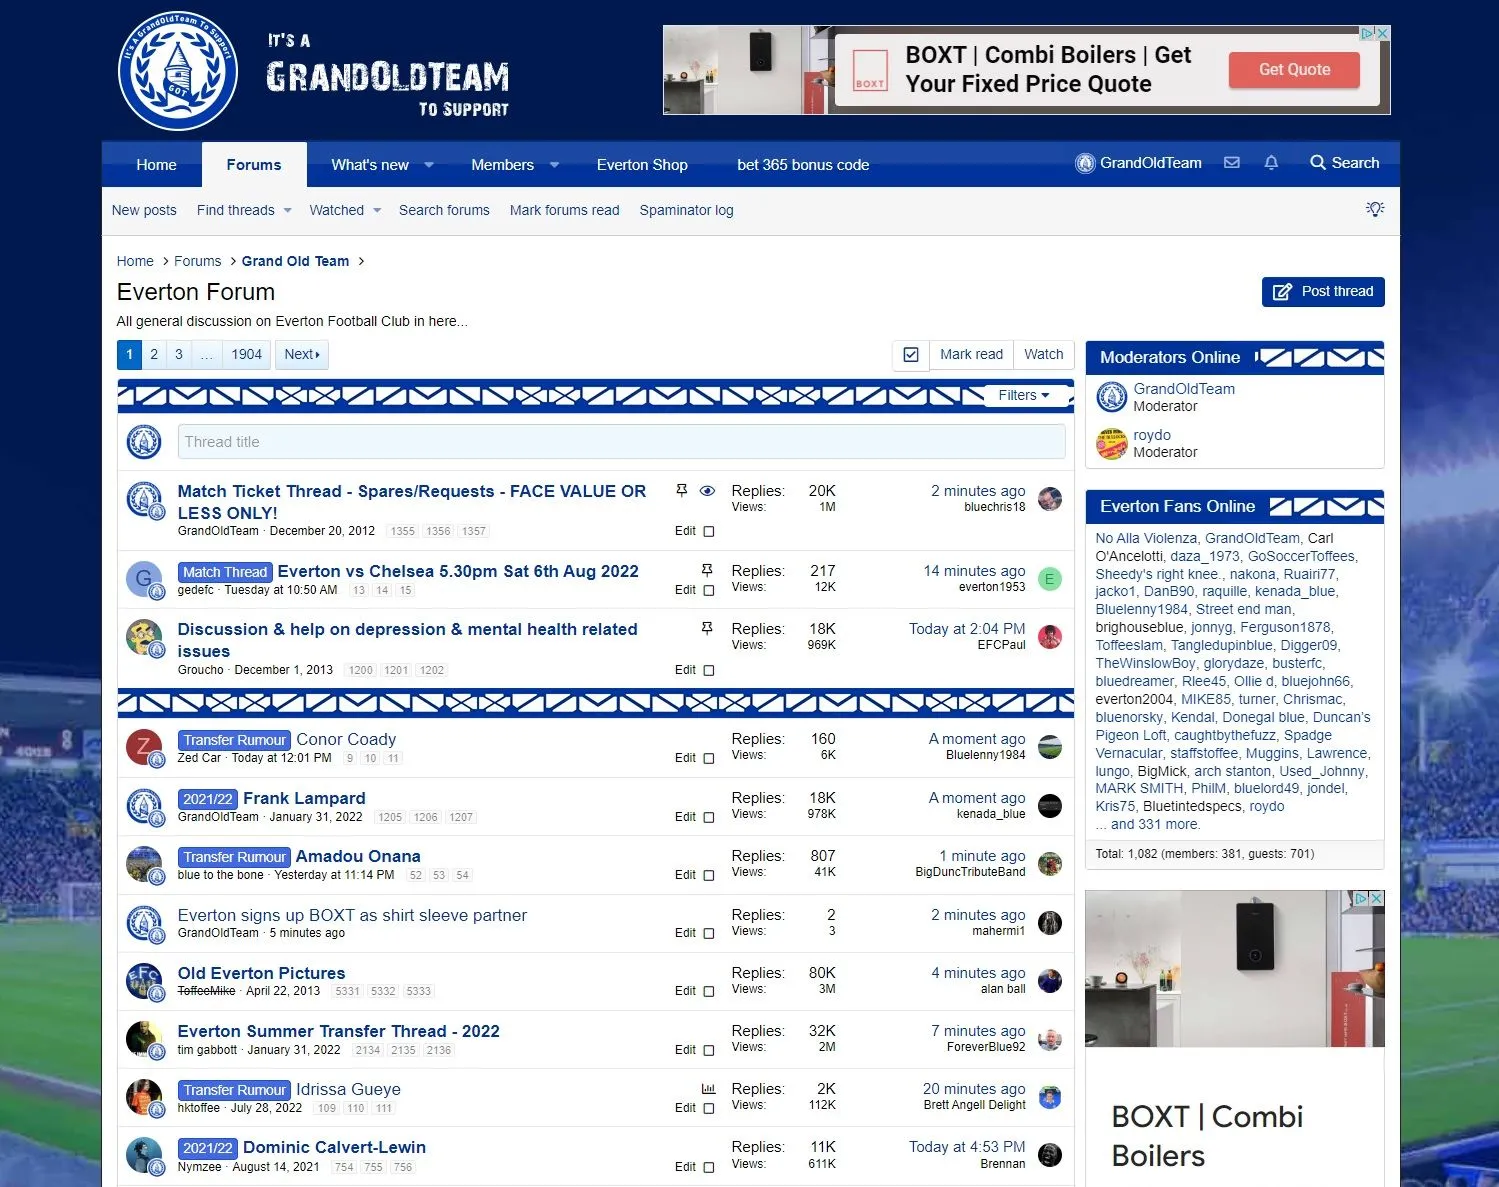
Task: Expand the Find threads dropdown
Action: point(287,210)
